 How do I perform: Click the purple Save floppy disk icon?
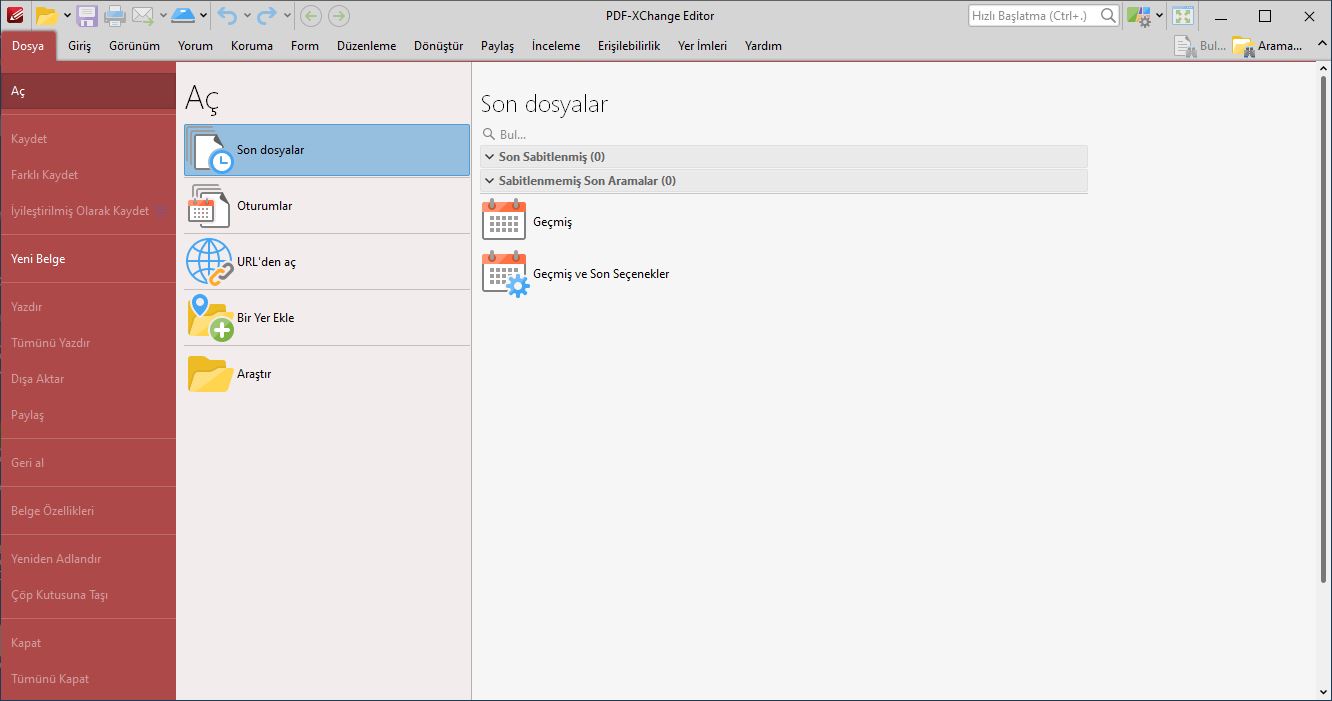tap(87, 15)
